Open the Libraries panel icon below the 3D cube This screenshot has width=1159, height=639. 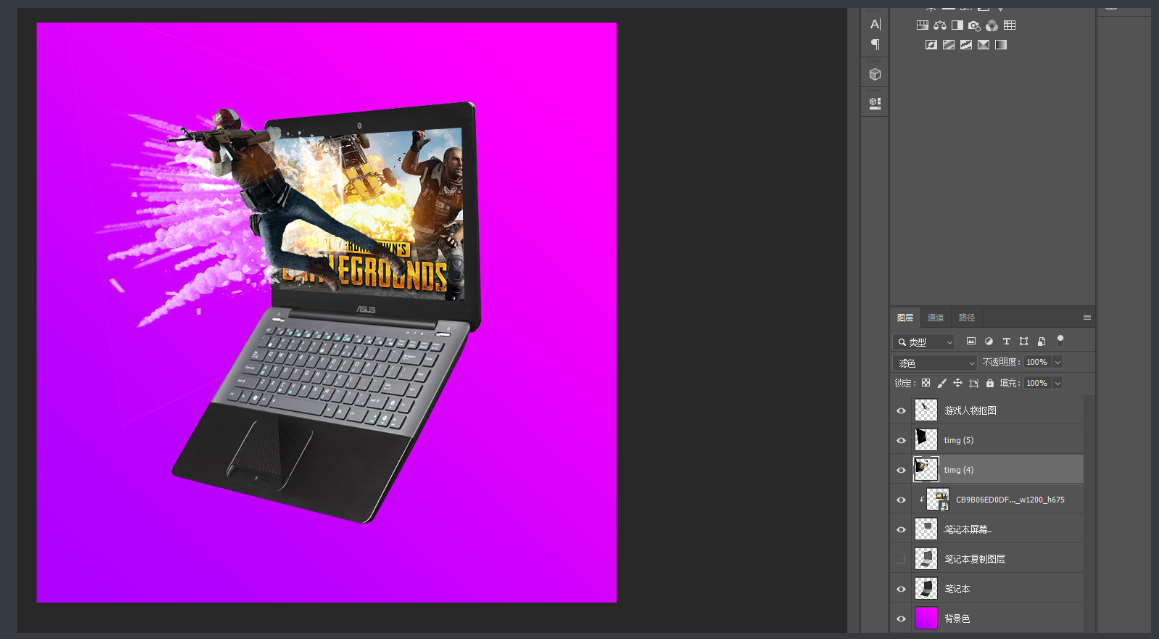click(875, 103)
